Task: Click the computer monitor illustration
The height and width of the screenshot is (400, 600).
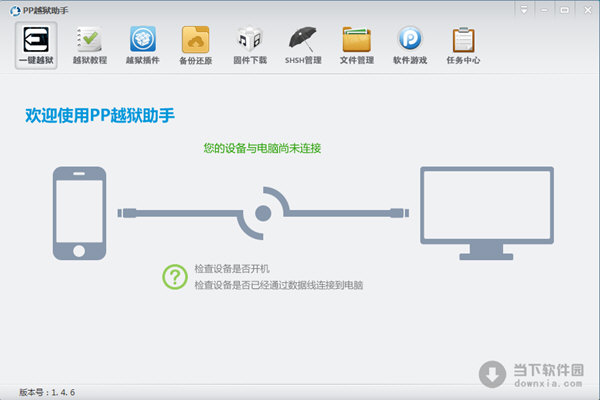Action: click(x=487, y=213)
